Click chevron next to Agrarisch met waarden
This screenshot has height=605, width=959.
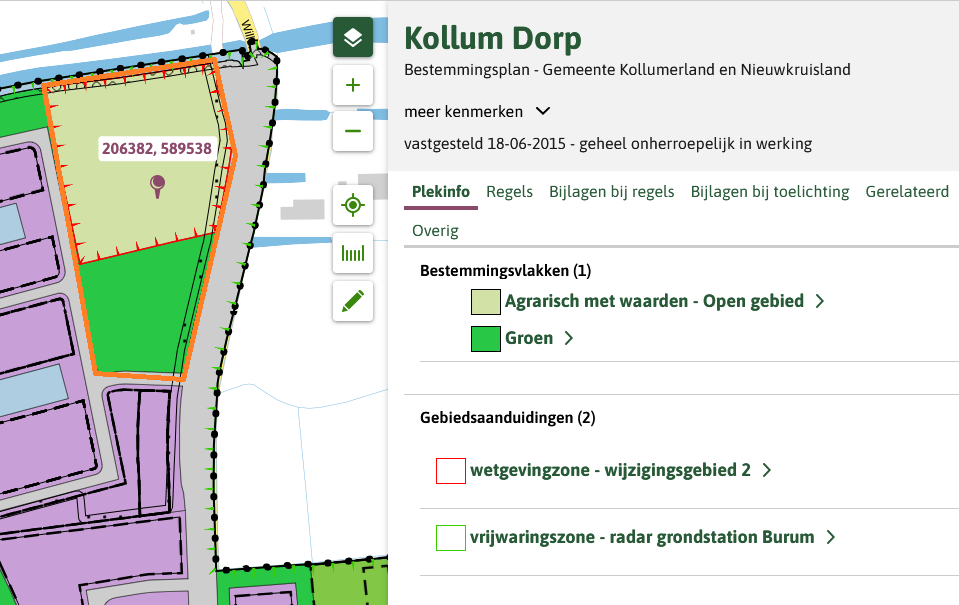pos(820,301)
